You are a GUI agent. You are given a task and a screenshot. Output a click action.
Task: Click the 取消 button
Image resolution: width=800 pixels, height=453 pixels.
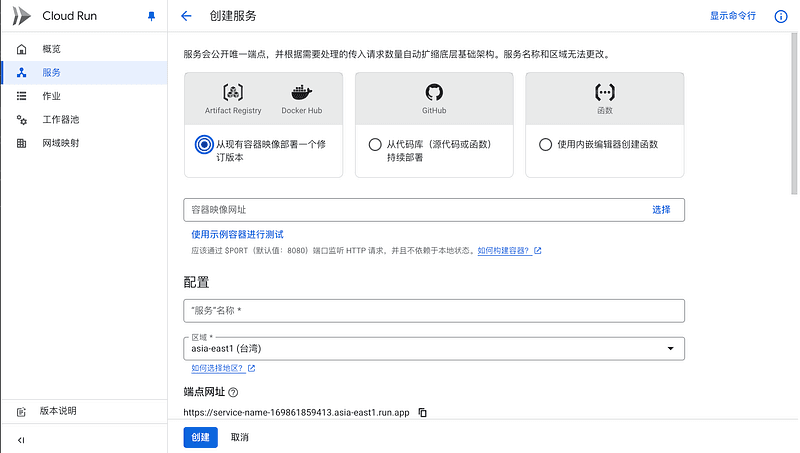240,437
